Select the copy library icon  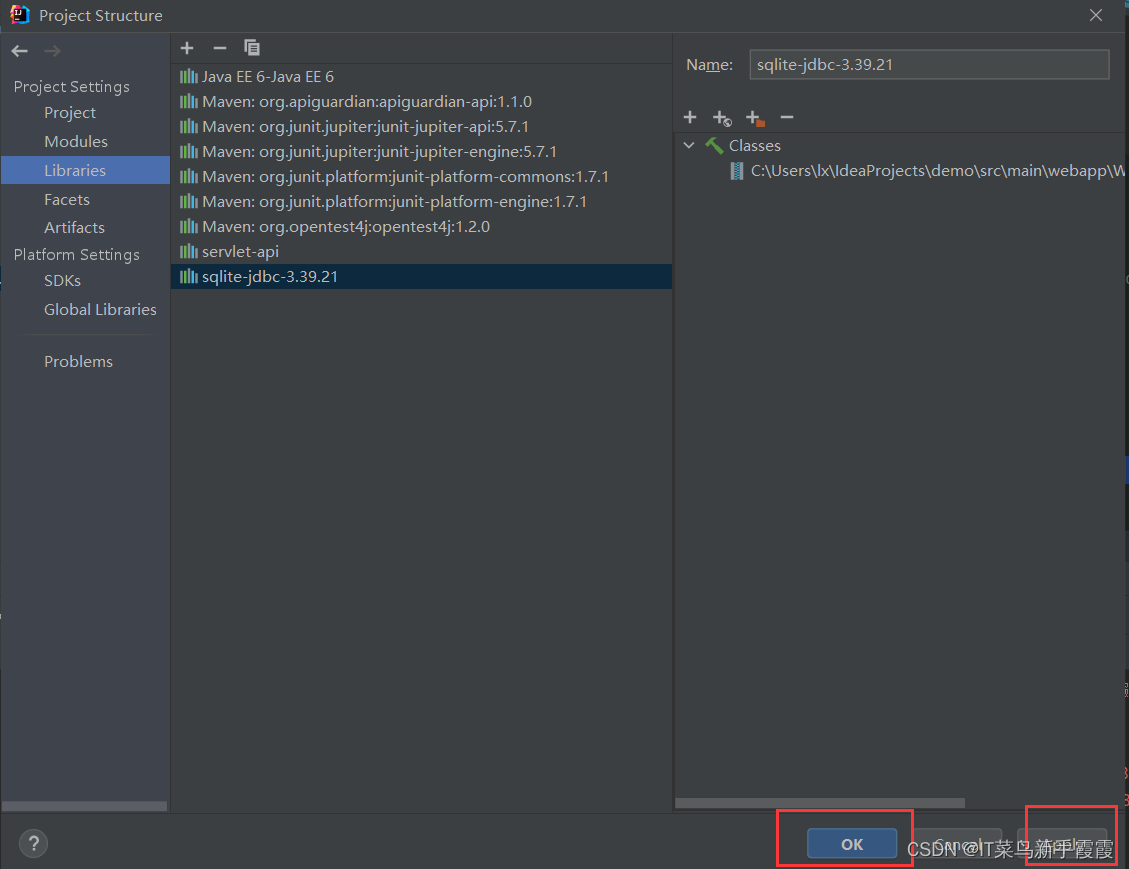tap(251, 47)
